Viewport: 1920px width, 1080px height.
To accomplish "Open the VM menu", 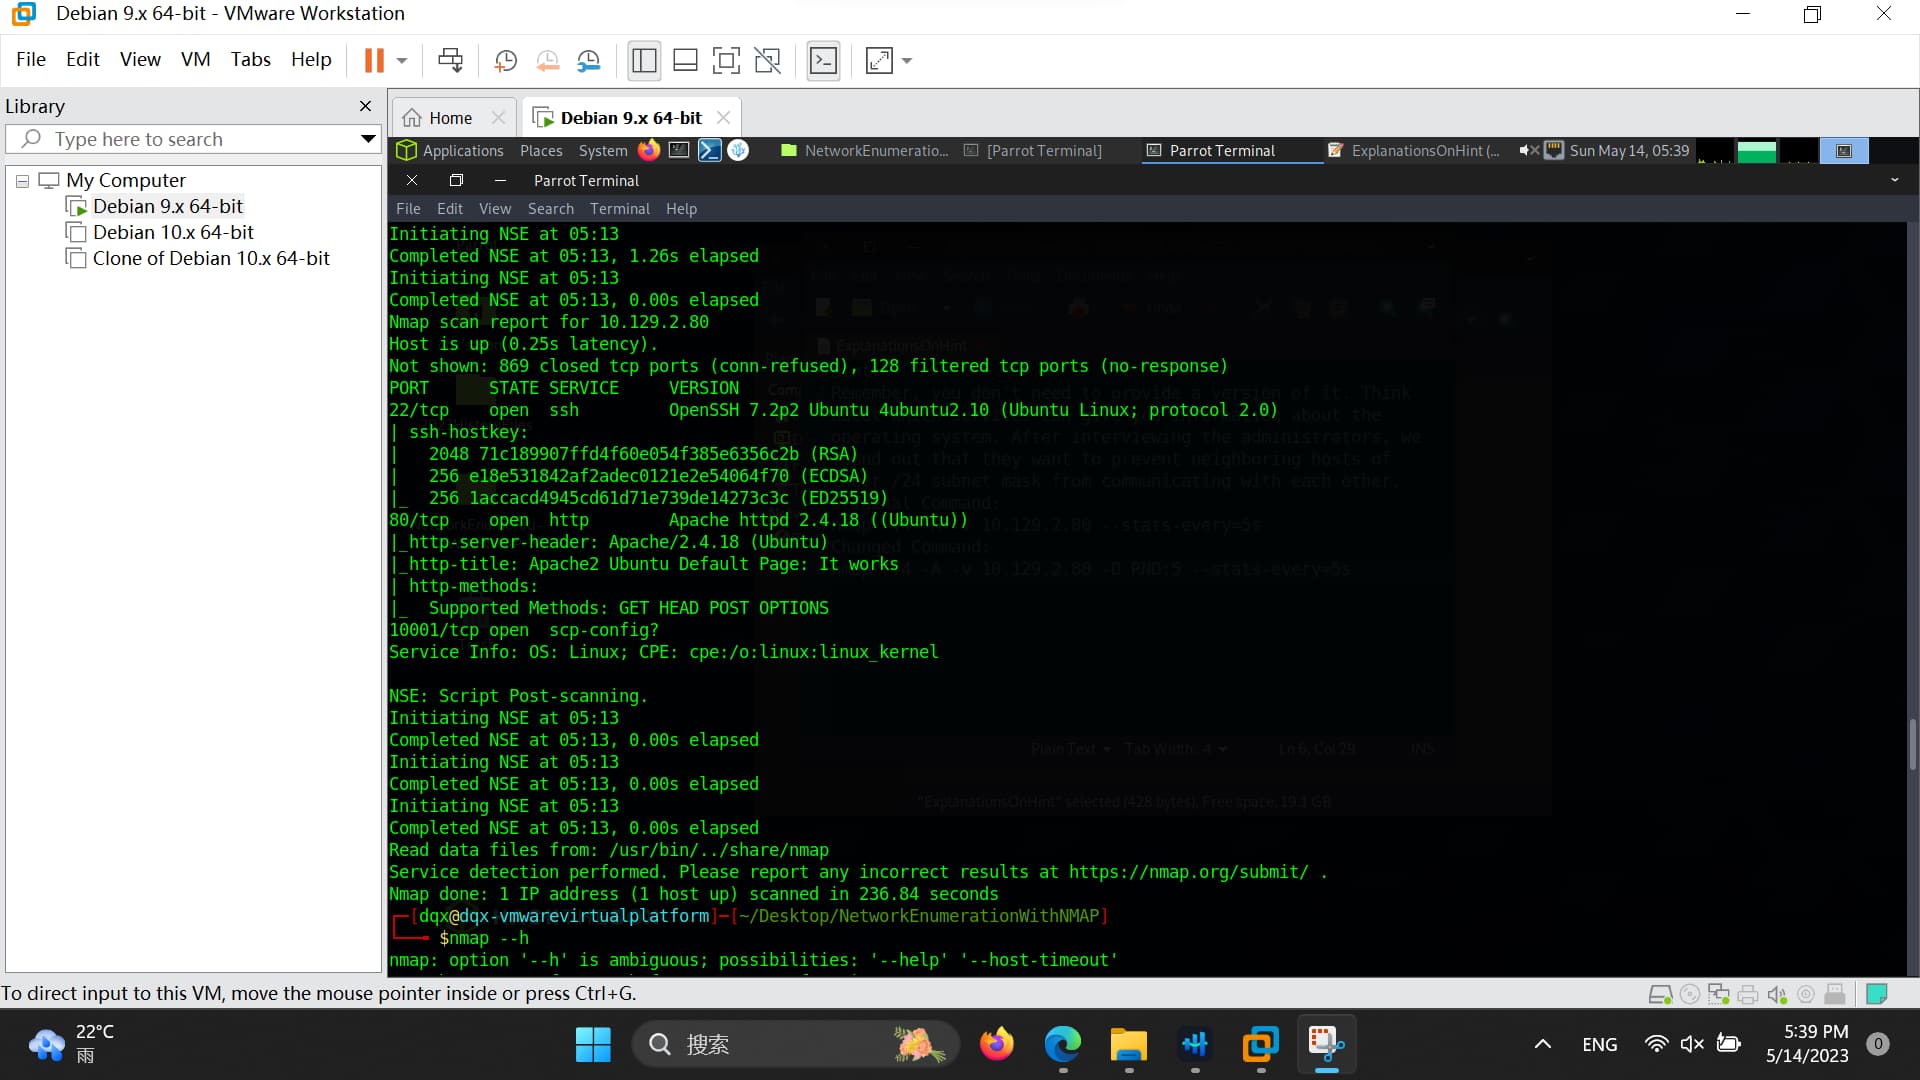I will 195,59.
